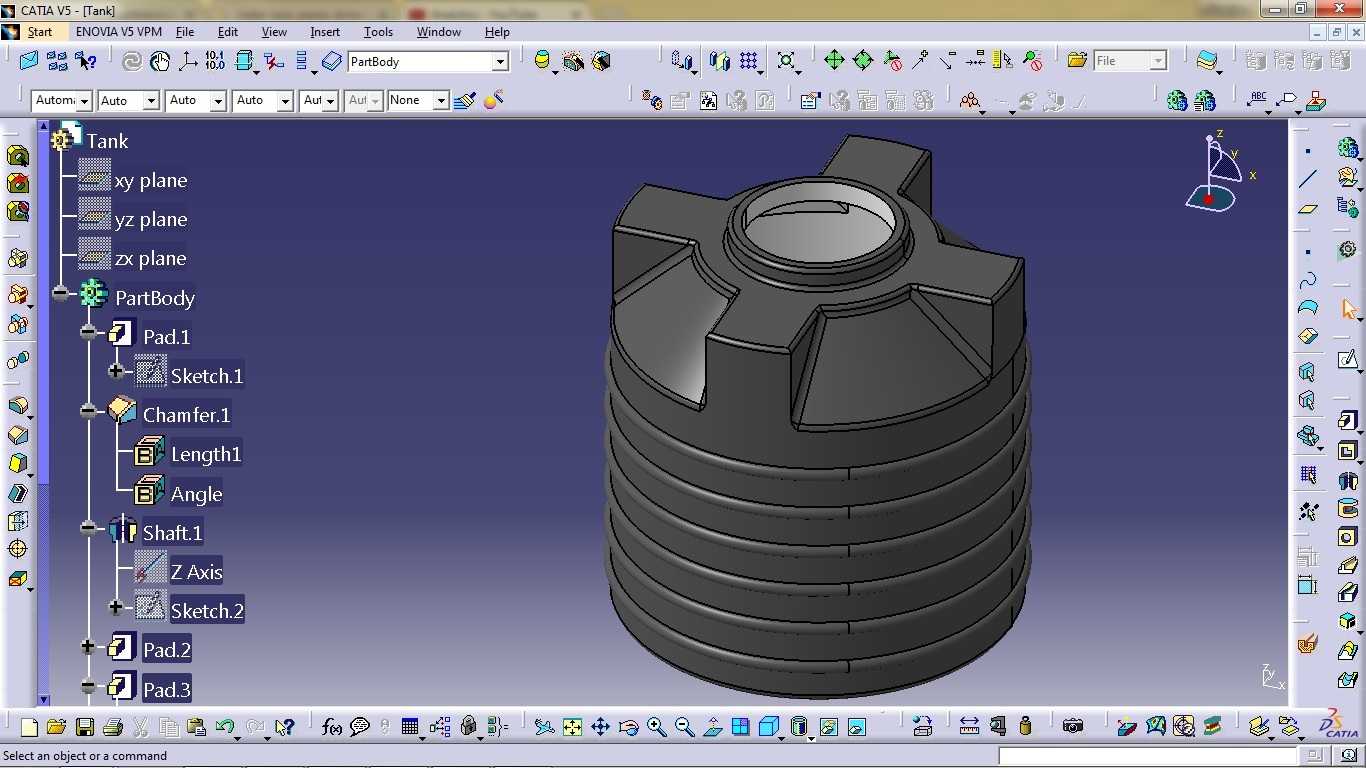
Task: Click the Text with Leader ABC icon
Action: coord(1259,100)
